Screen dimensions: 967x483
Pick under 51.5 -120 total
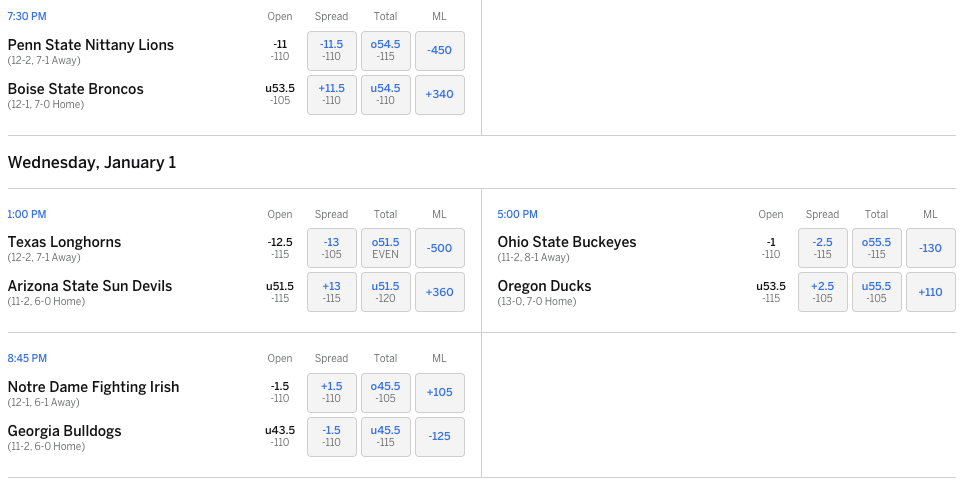click(x=385, y=292)
